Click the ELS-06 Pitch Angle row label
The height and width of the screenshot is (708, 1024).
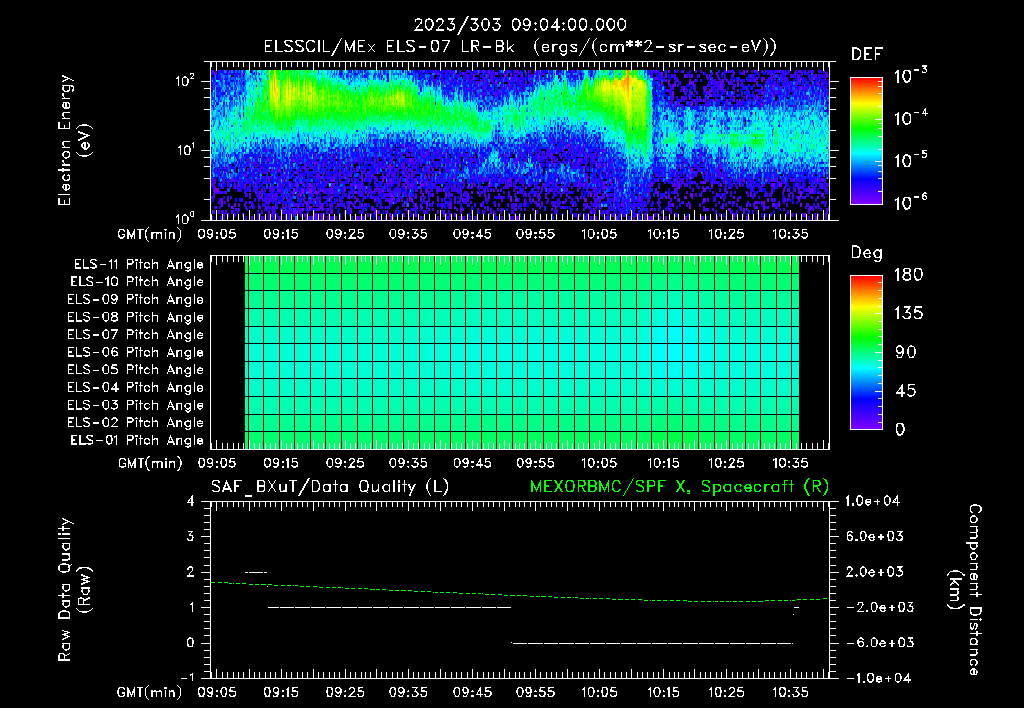[136, 353]
